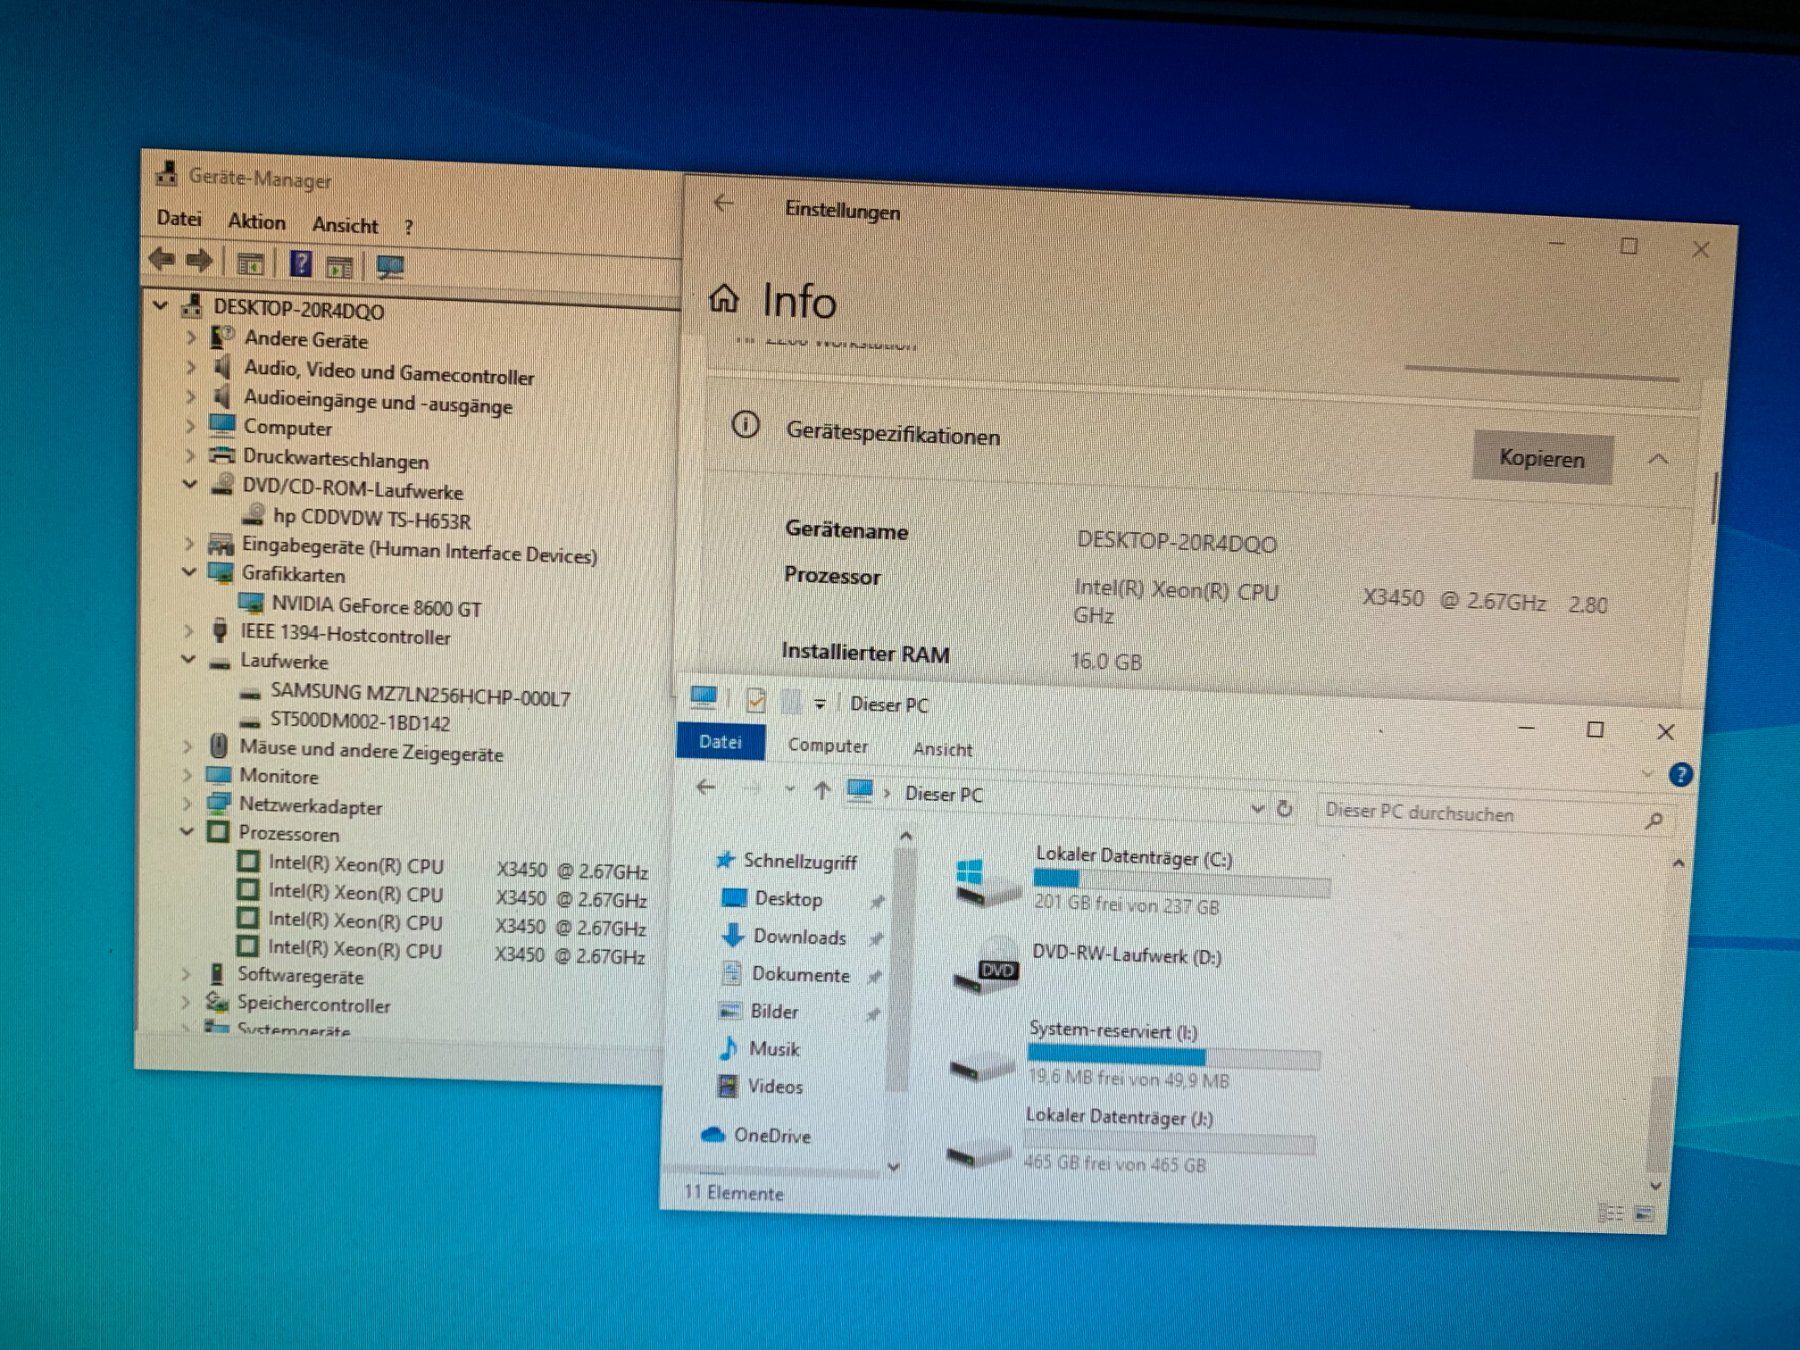Expand Audioeingänge und -ausgänge
The width and height of the screenshot is (1800, 1350).
[191, 397]
